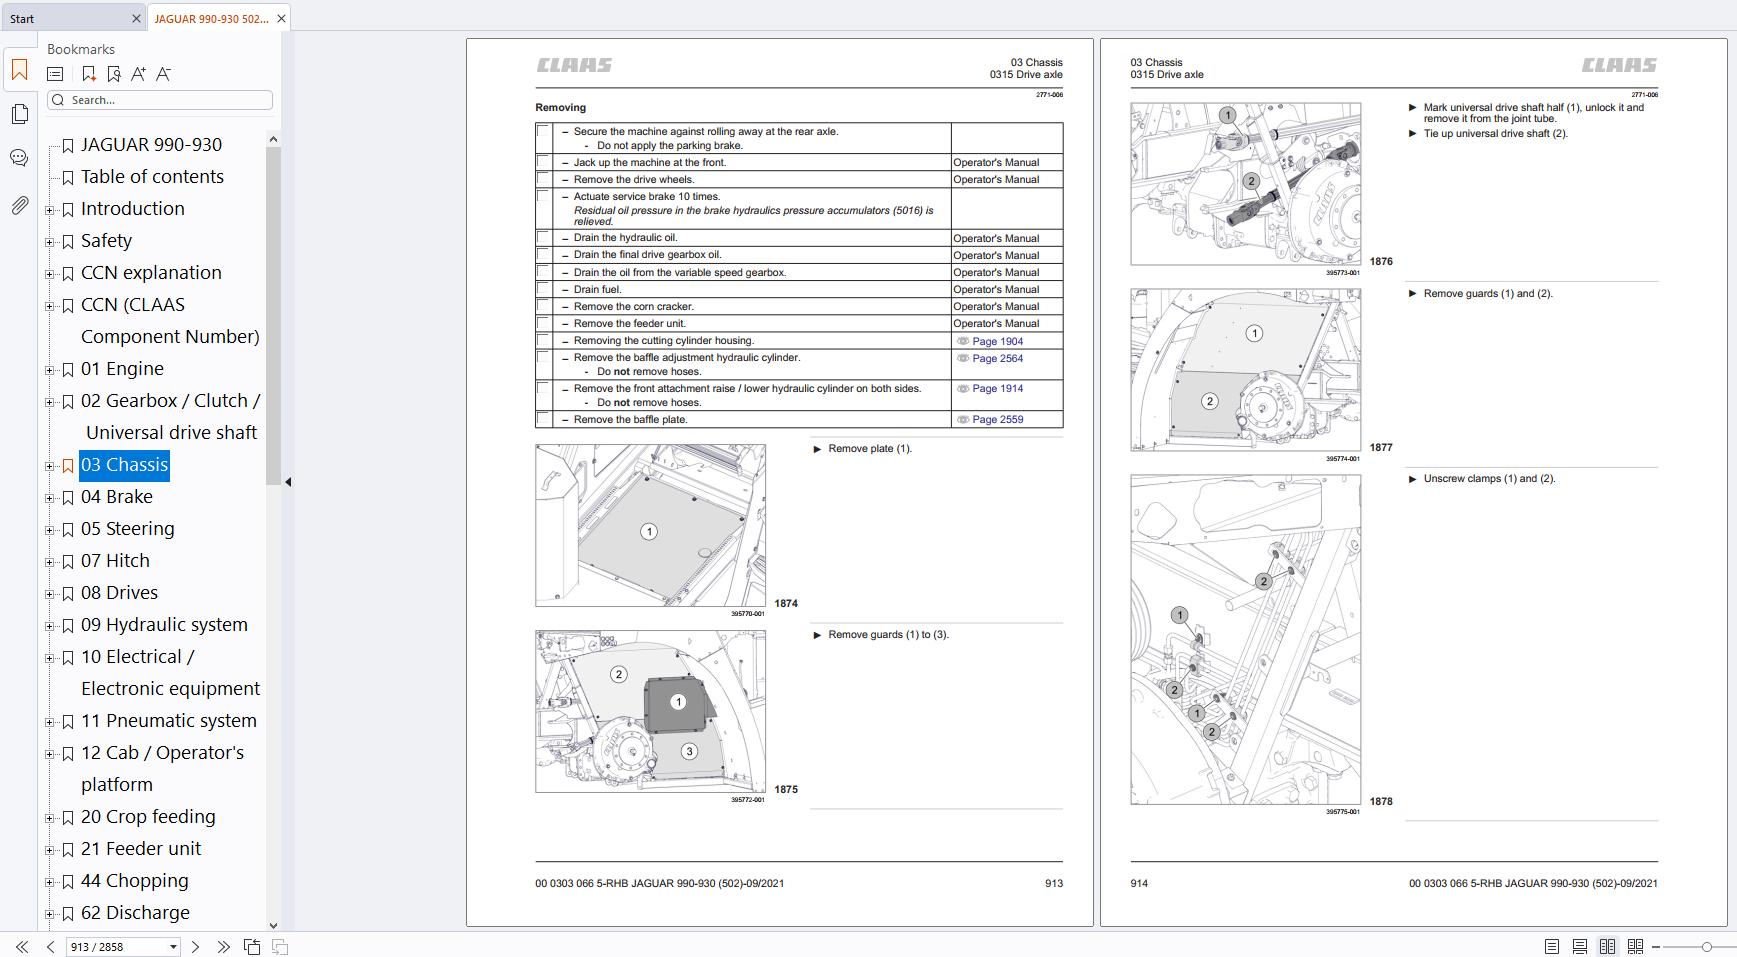1737x957 pixels.
Task: Click the previous view icon
Action: click(x=252, y=946)
